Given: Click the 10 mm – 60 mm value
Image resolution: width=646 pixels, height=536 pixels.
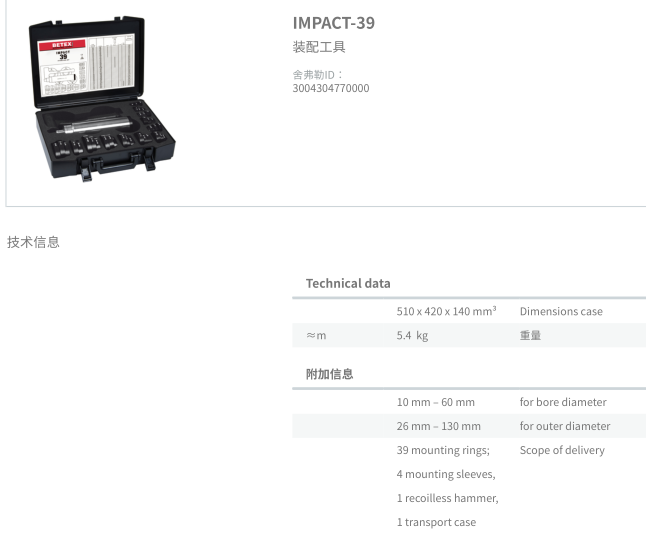Looking at the screenshot, I should pos(435,402).
